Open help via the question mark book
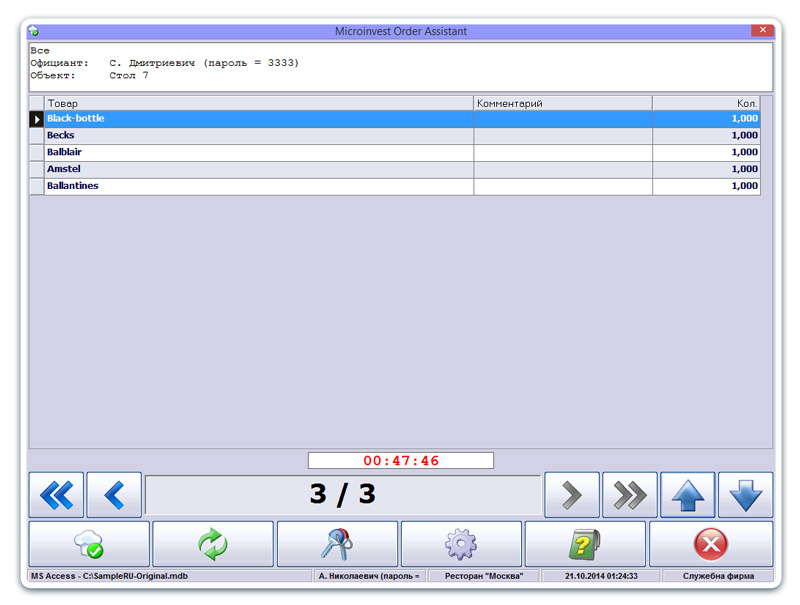The image size is (800, 605). click(x=585, y=544)
